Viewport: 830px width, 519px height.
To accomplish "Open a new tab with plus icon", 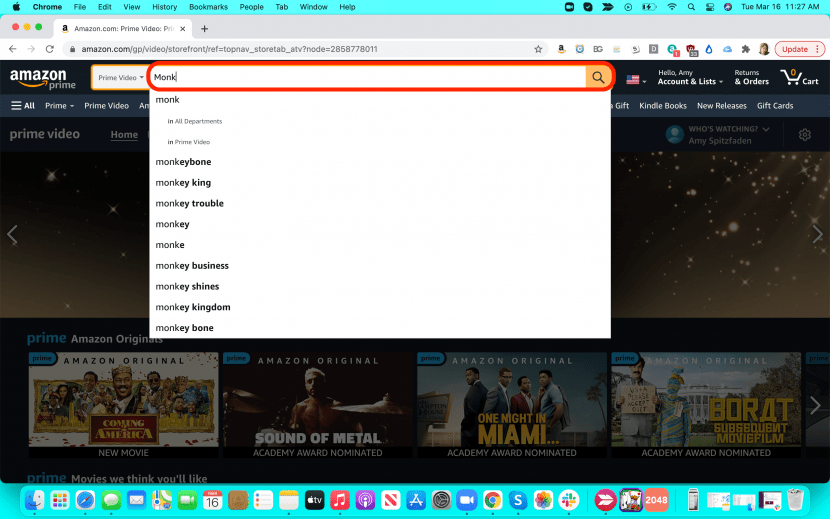I will [x=204, y=29].
